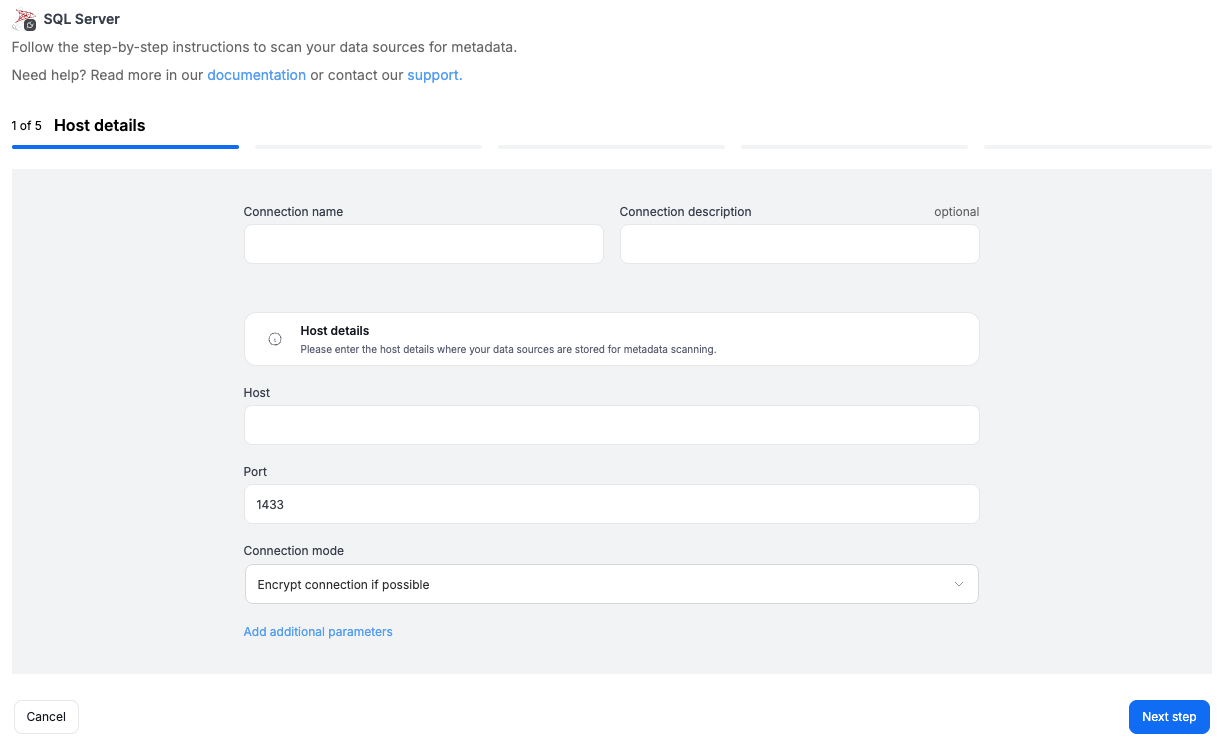
Task: Click Add additional parameters link
Action: click(x=318, y=632)
